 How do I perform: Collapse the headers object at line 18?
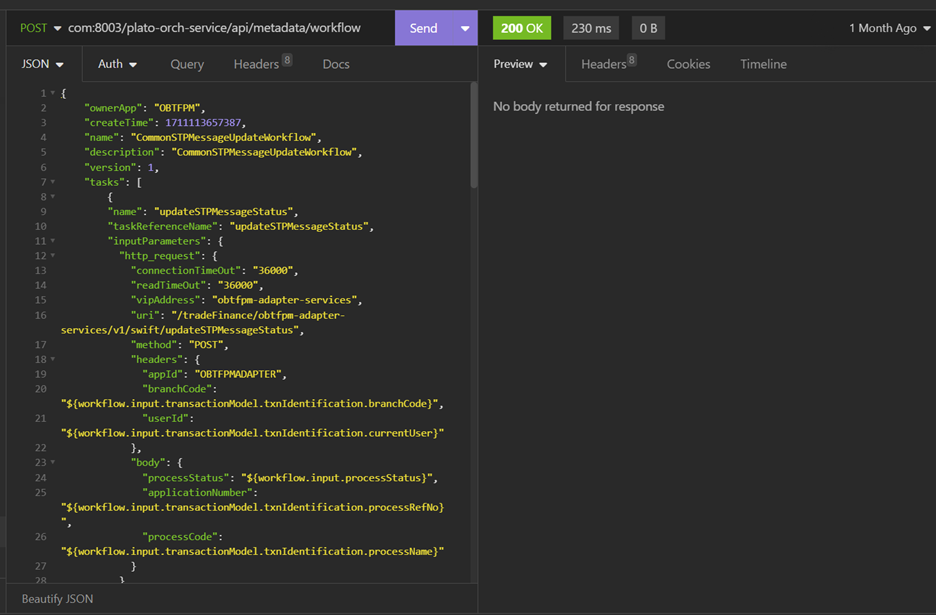(53, 359)
